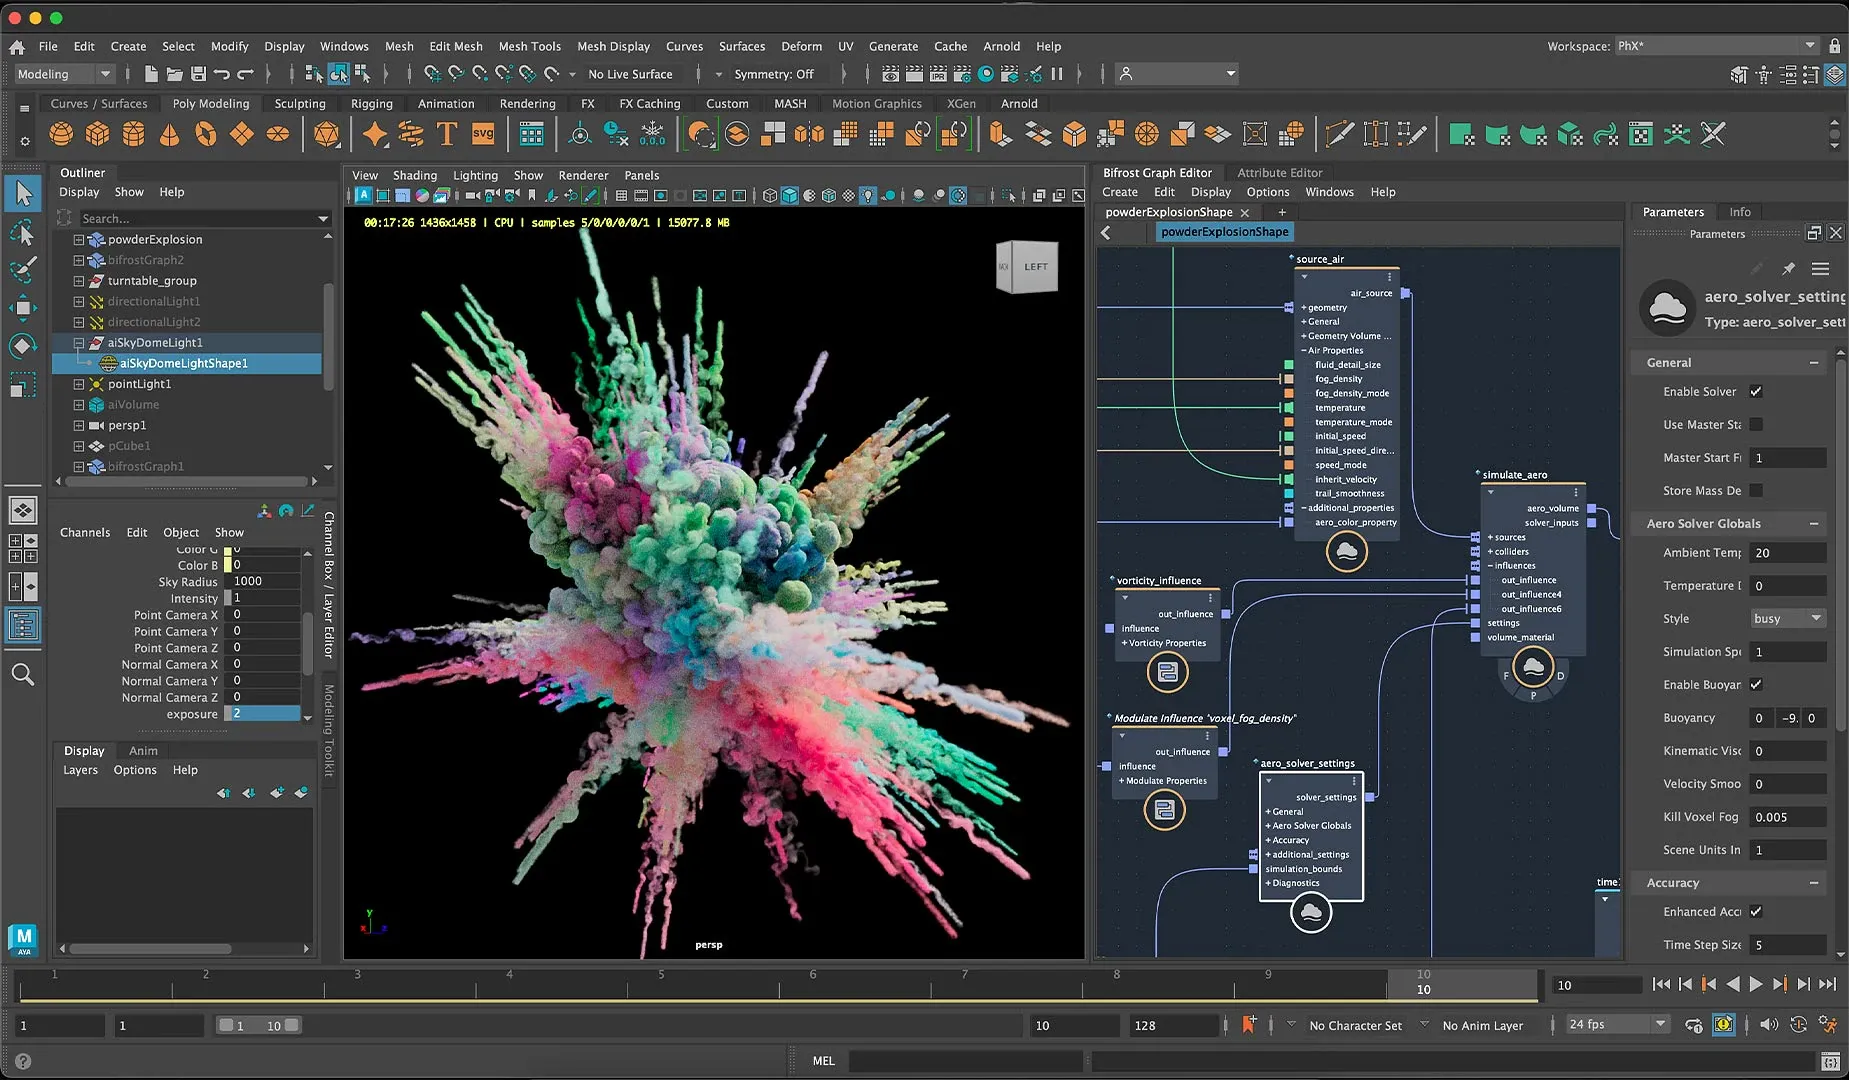Create an SVG object from the shelf
Image resolution: width=1849 pixels, height=1080 pixels.
[x=484, y=133]
